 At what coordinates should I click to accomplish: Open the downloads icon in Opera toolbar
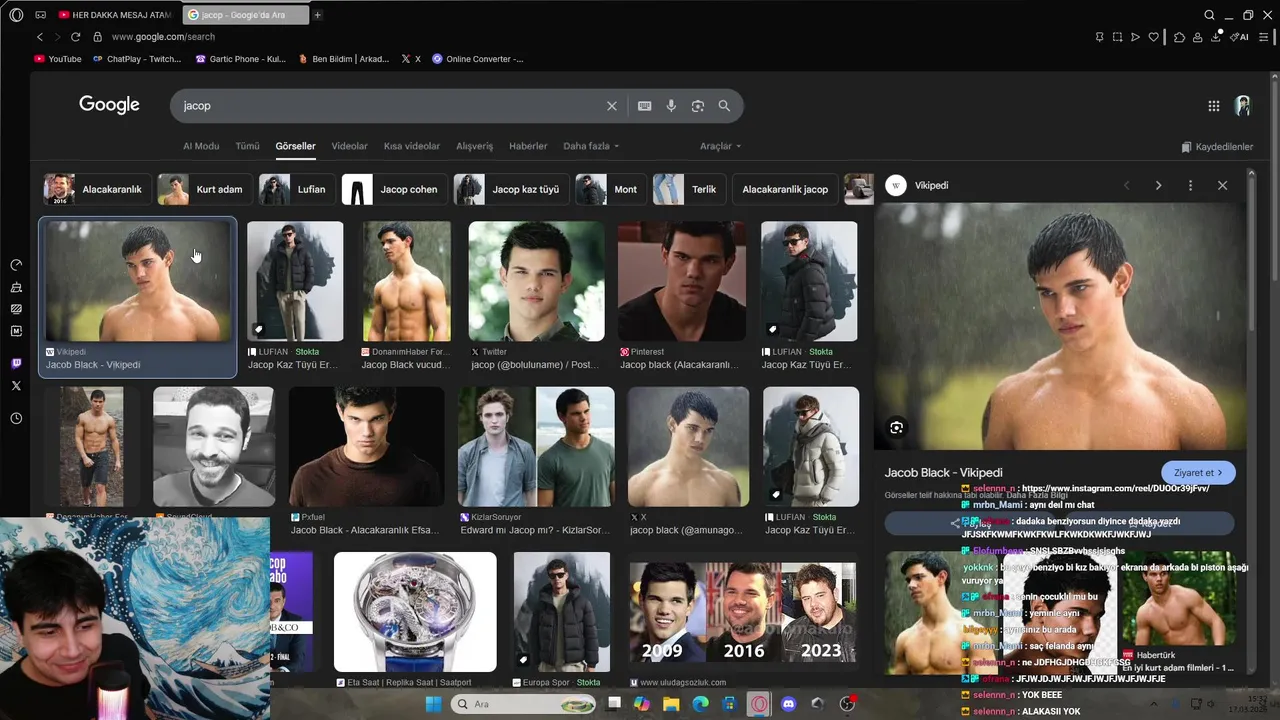pos(1216,37)
